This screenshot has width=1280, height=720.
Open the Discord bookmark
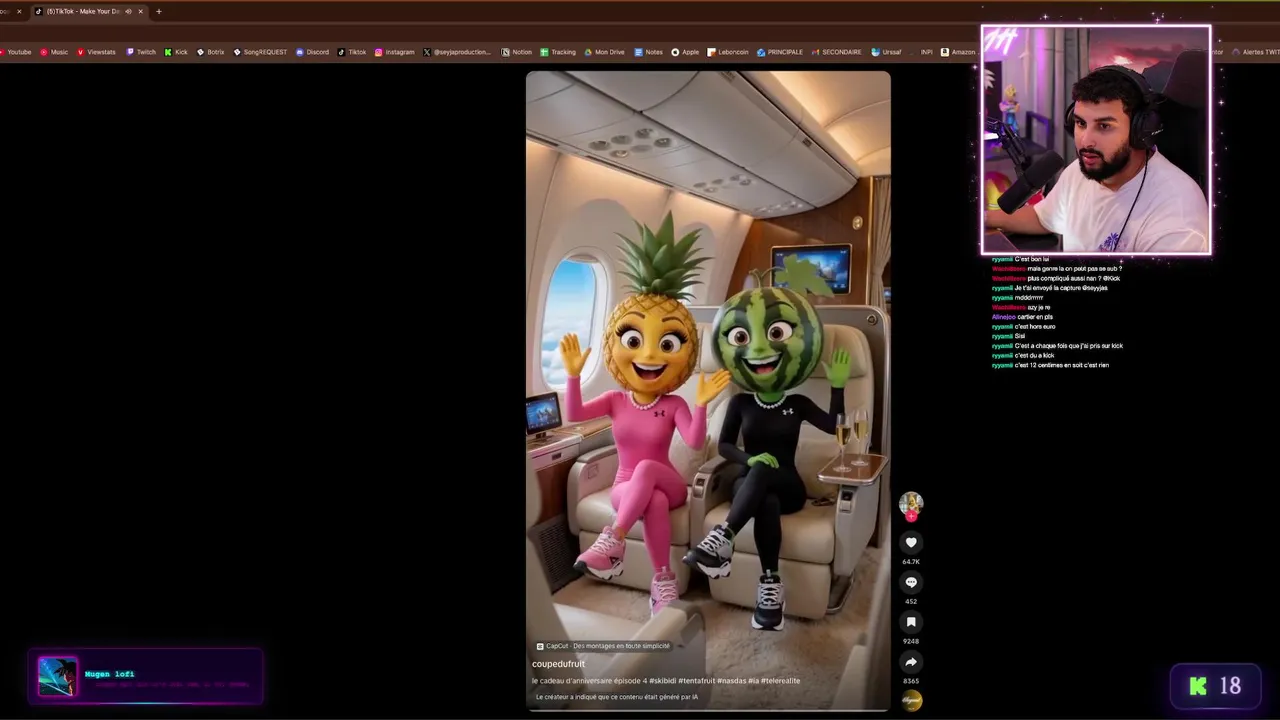tap(312, 52)
